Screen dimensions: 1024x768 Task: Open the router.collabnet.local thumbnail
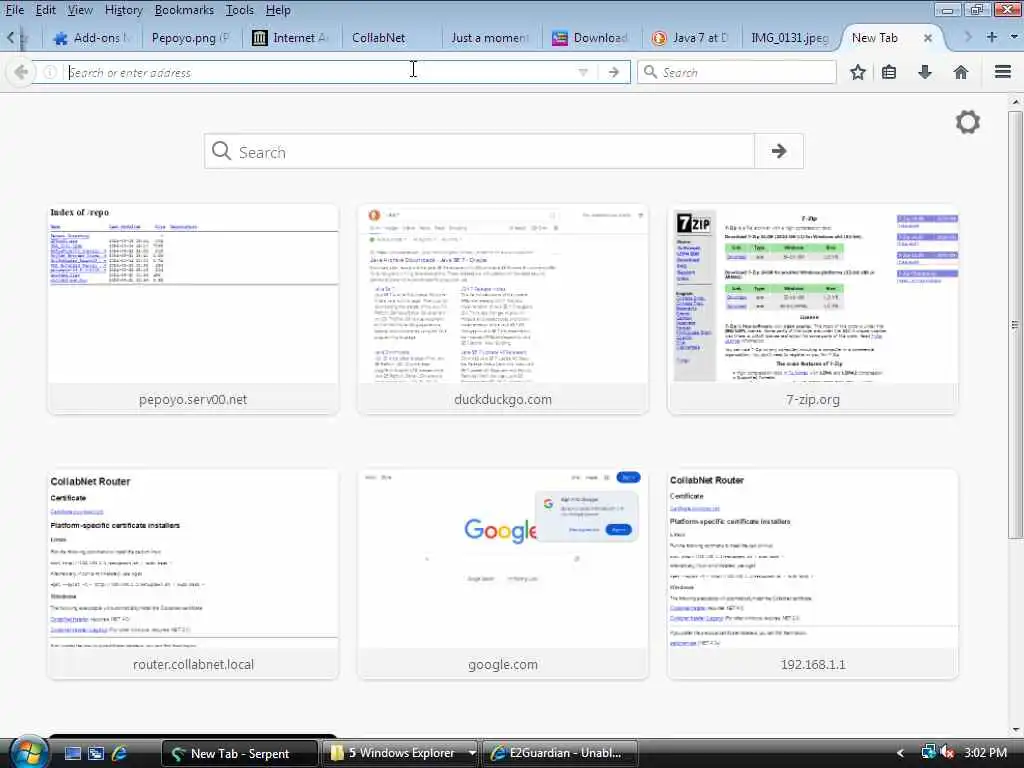193,574
